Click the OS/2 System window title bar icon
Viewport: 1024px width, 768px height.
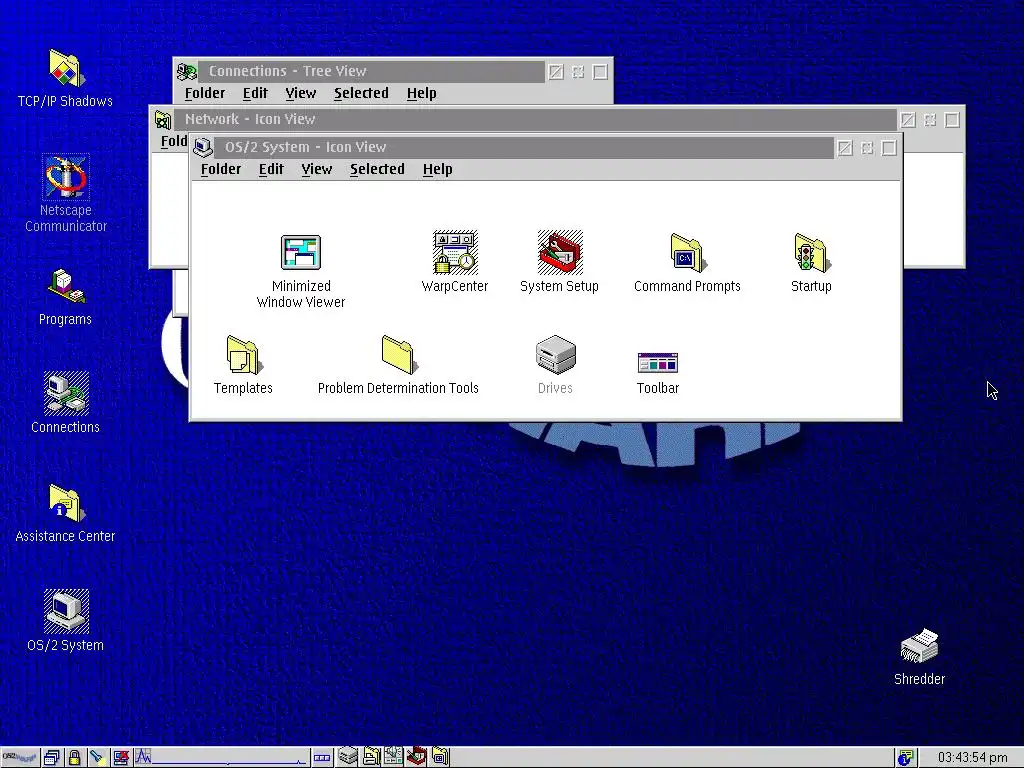pos(202,148)
